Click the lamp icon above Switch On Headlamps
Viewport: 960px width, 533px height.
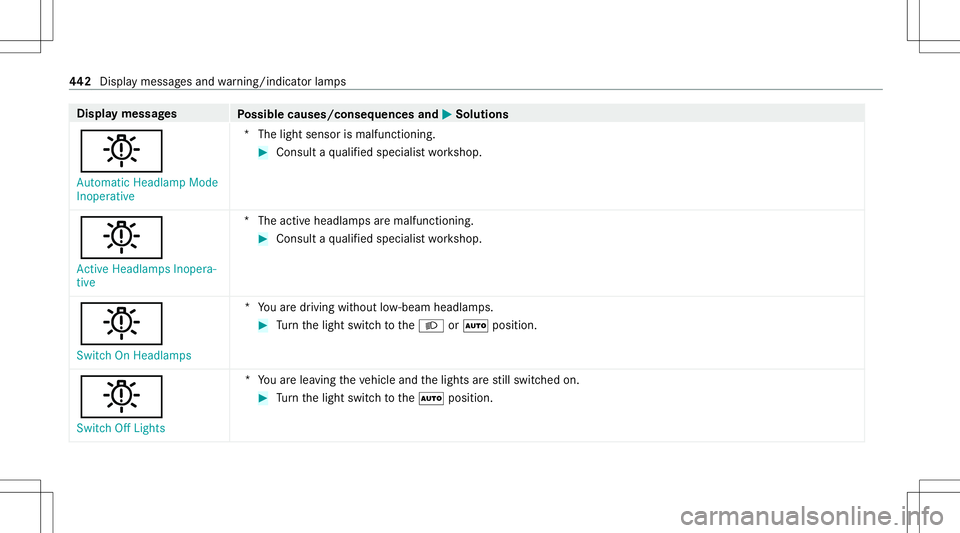click(119, 322)
